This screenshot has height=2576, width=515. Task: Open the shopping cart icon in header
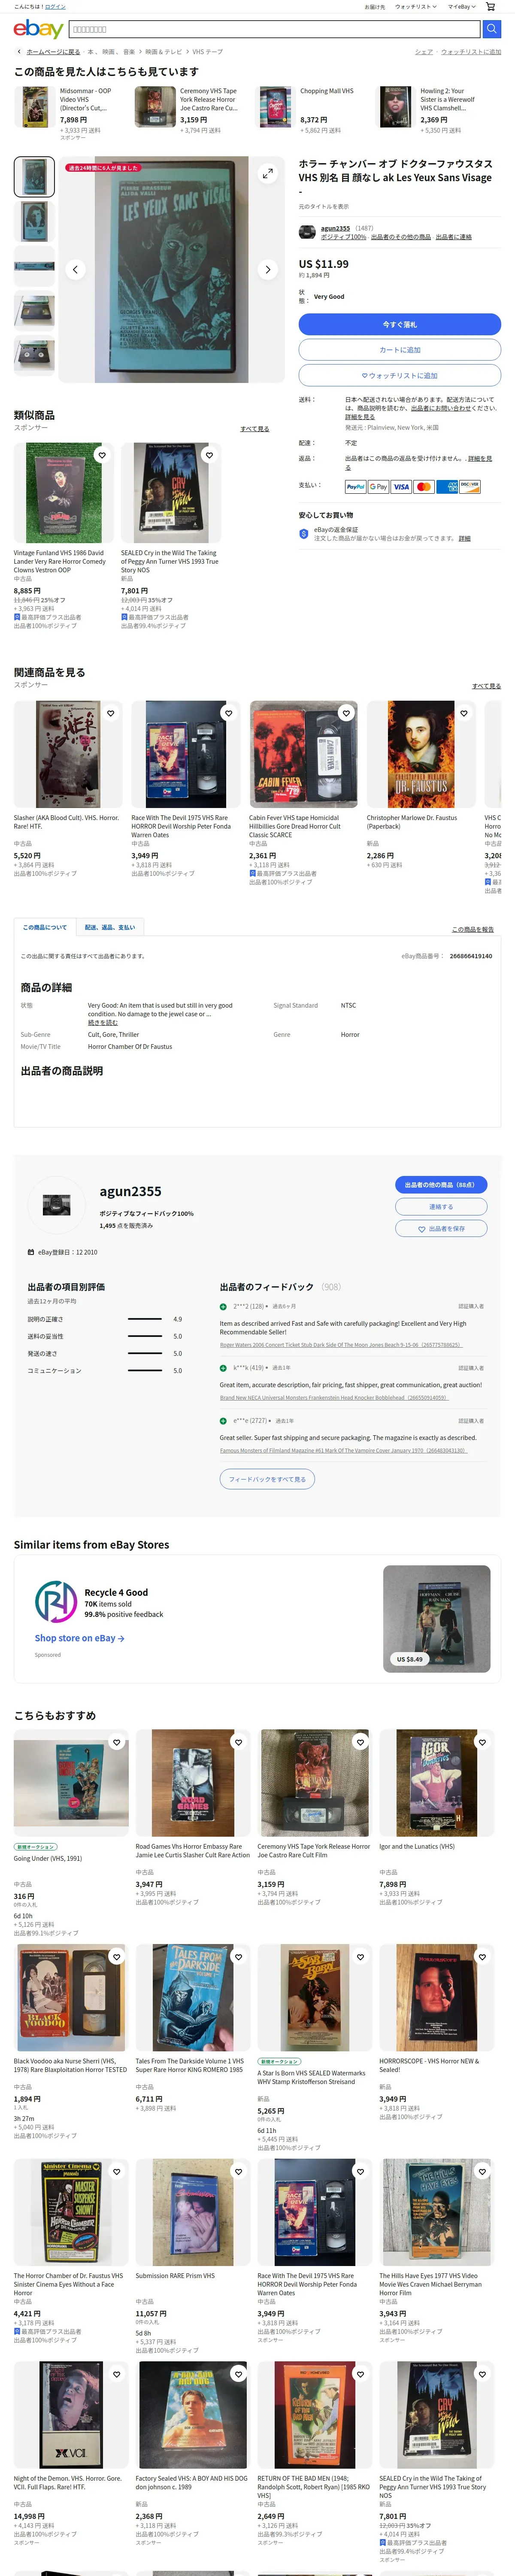point(490,7)
